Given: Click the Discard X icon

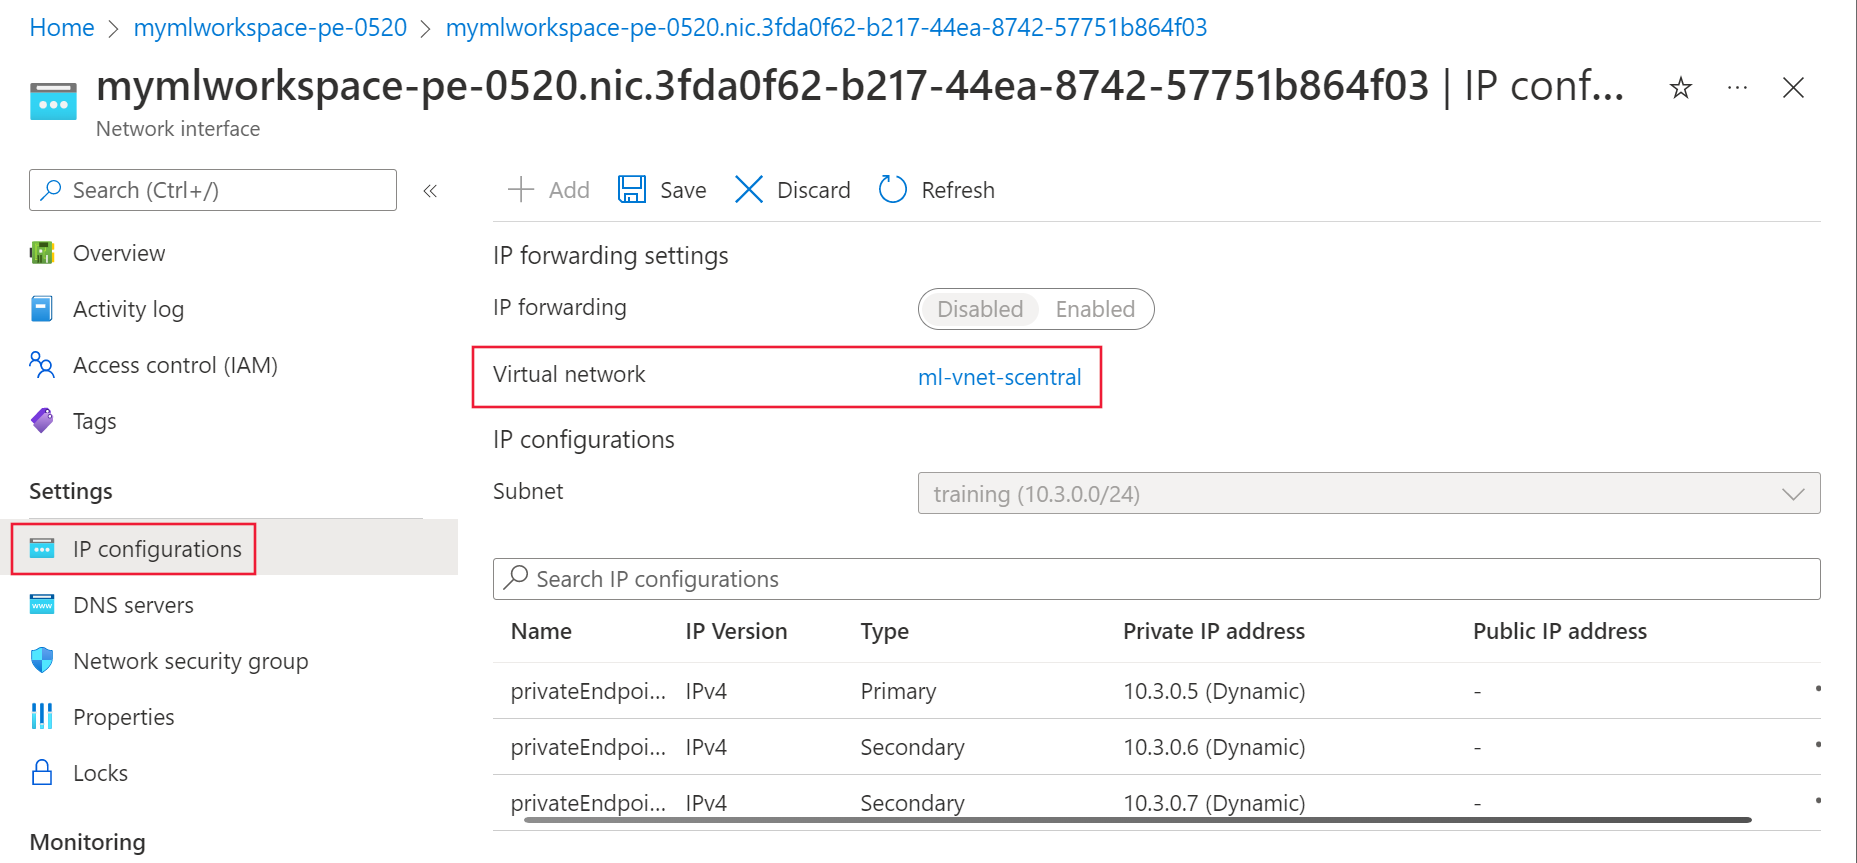Looking at the screenshot, I should (x=748, y=189).
